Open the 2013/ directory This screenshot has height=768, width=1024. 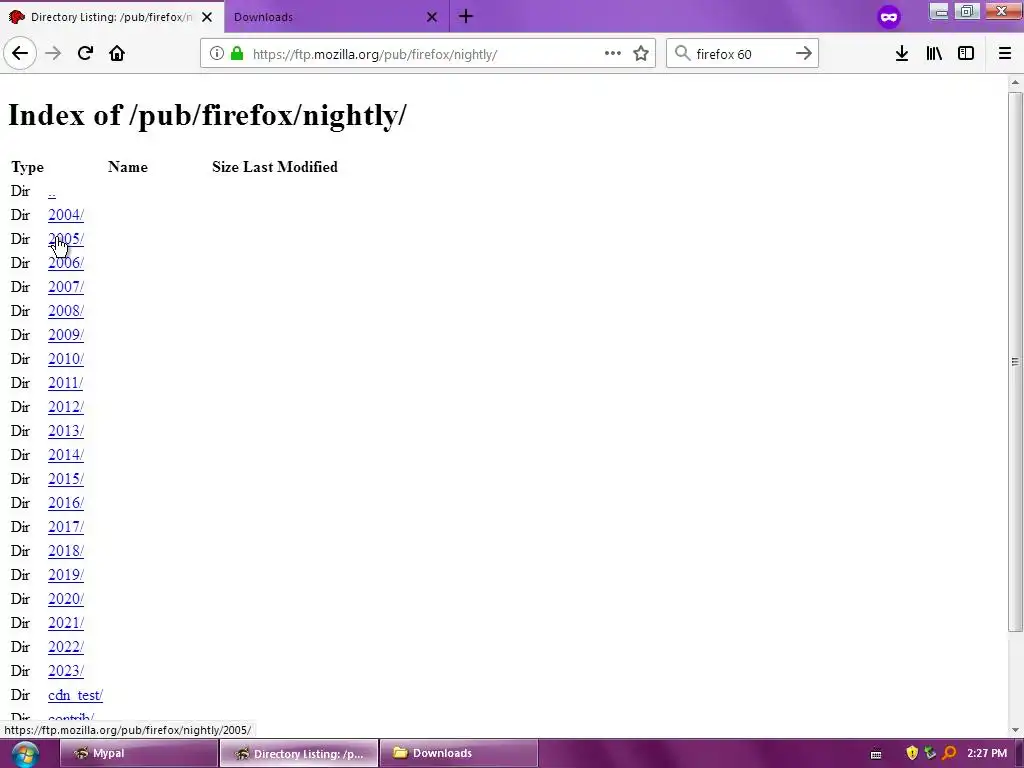(x=65, y=431)
